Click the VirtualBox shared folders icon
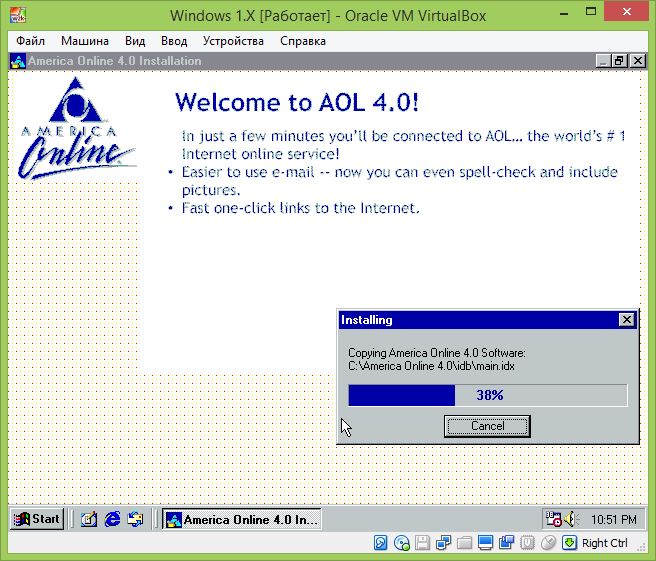656x561 pixels. click(x=464, y=543)
